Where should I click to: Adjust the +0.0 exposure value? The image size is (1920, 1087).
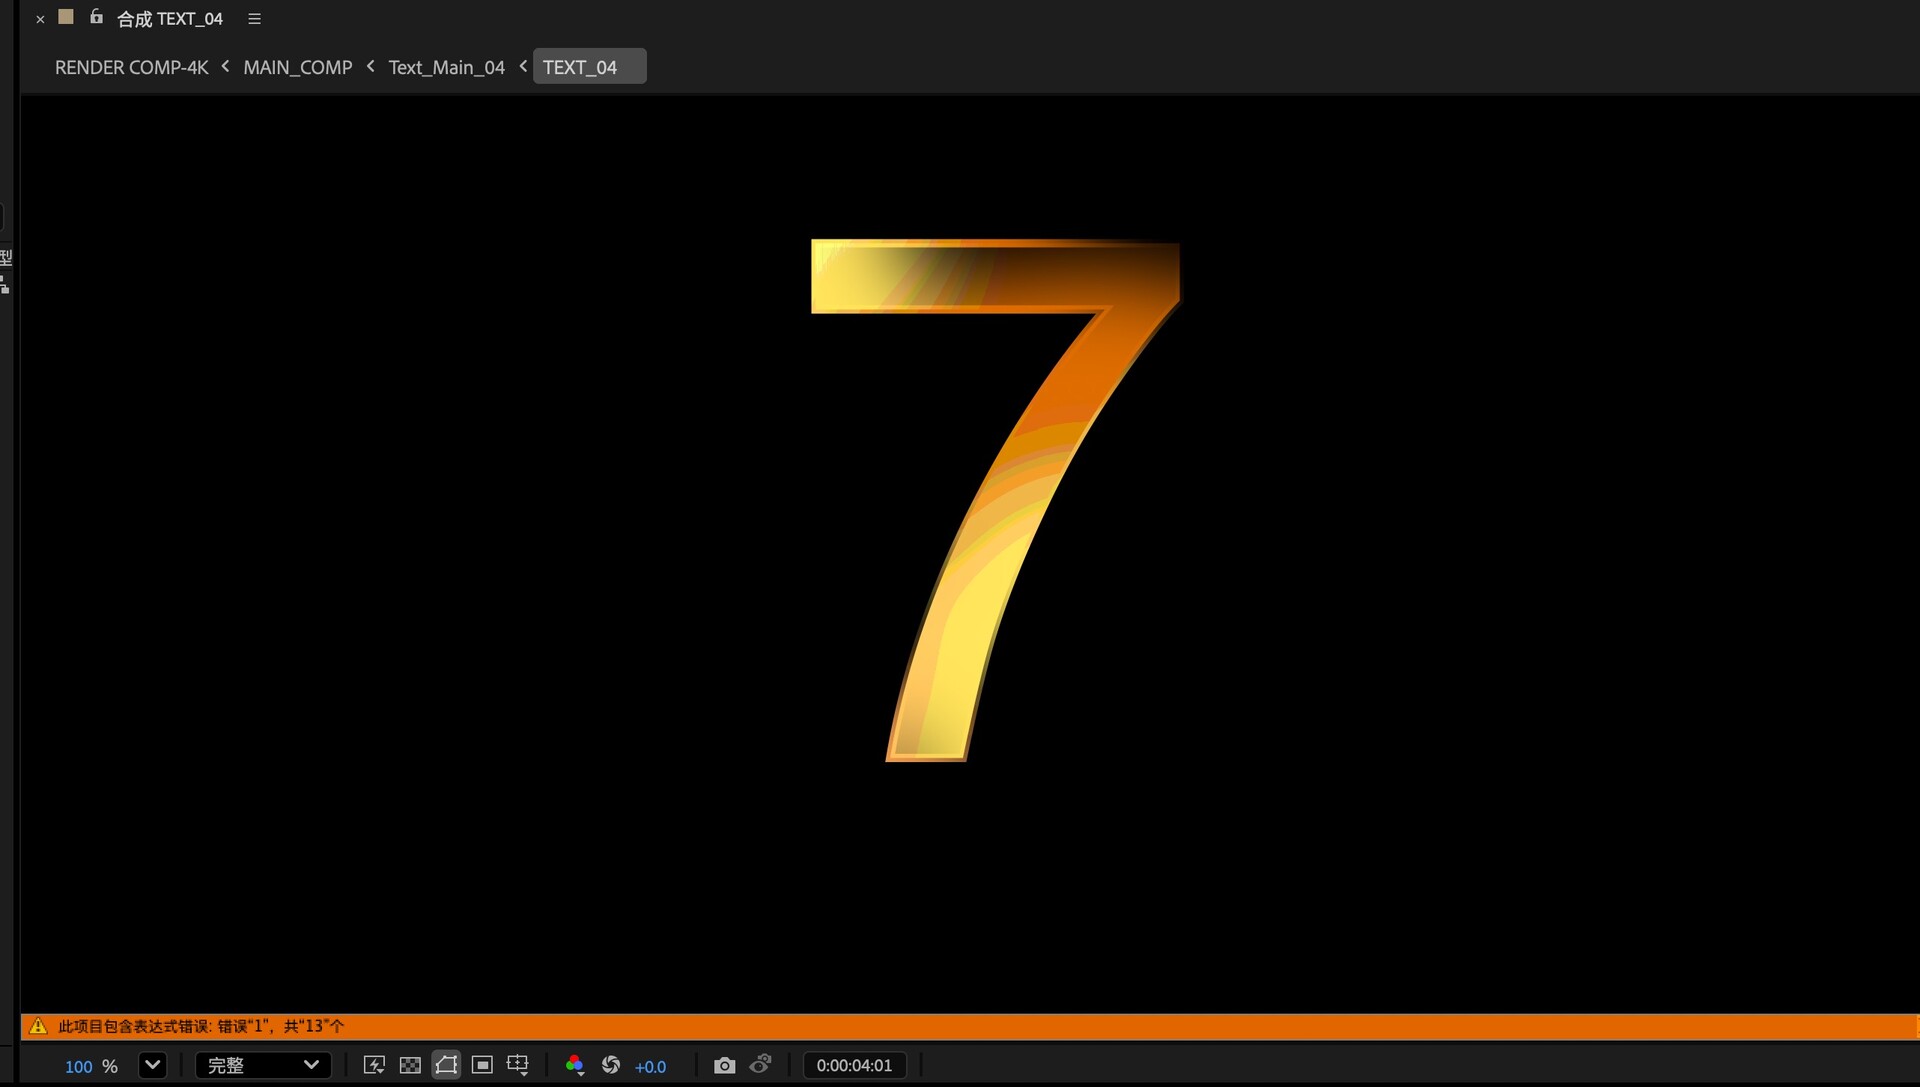point(650,1067)
